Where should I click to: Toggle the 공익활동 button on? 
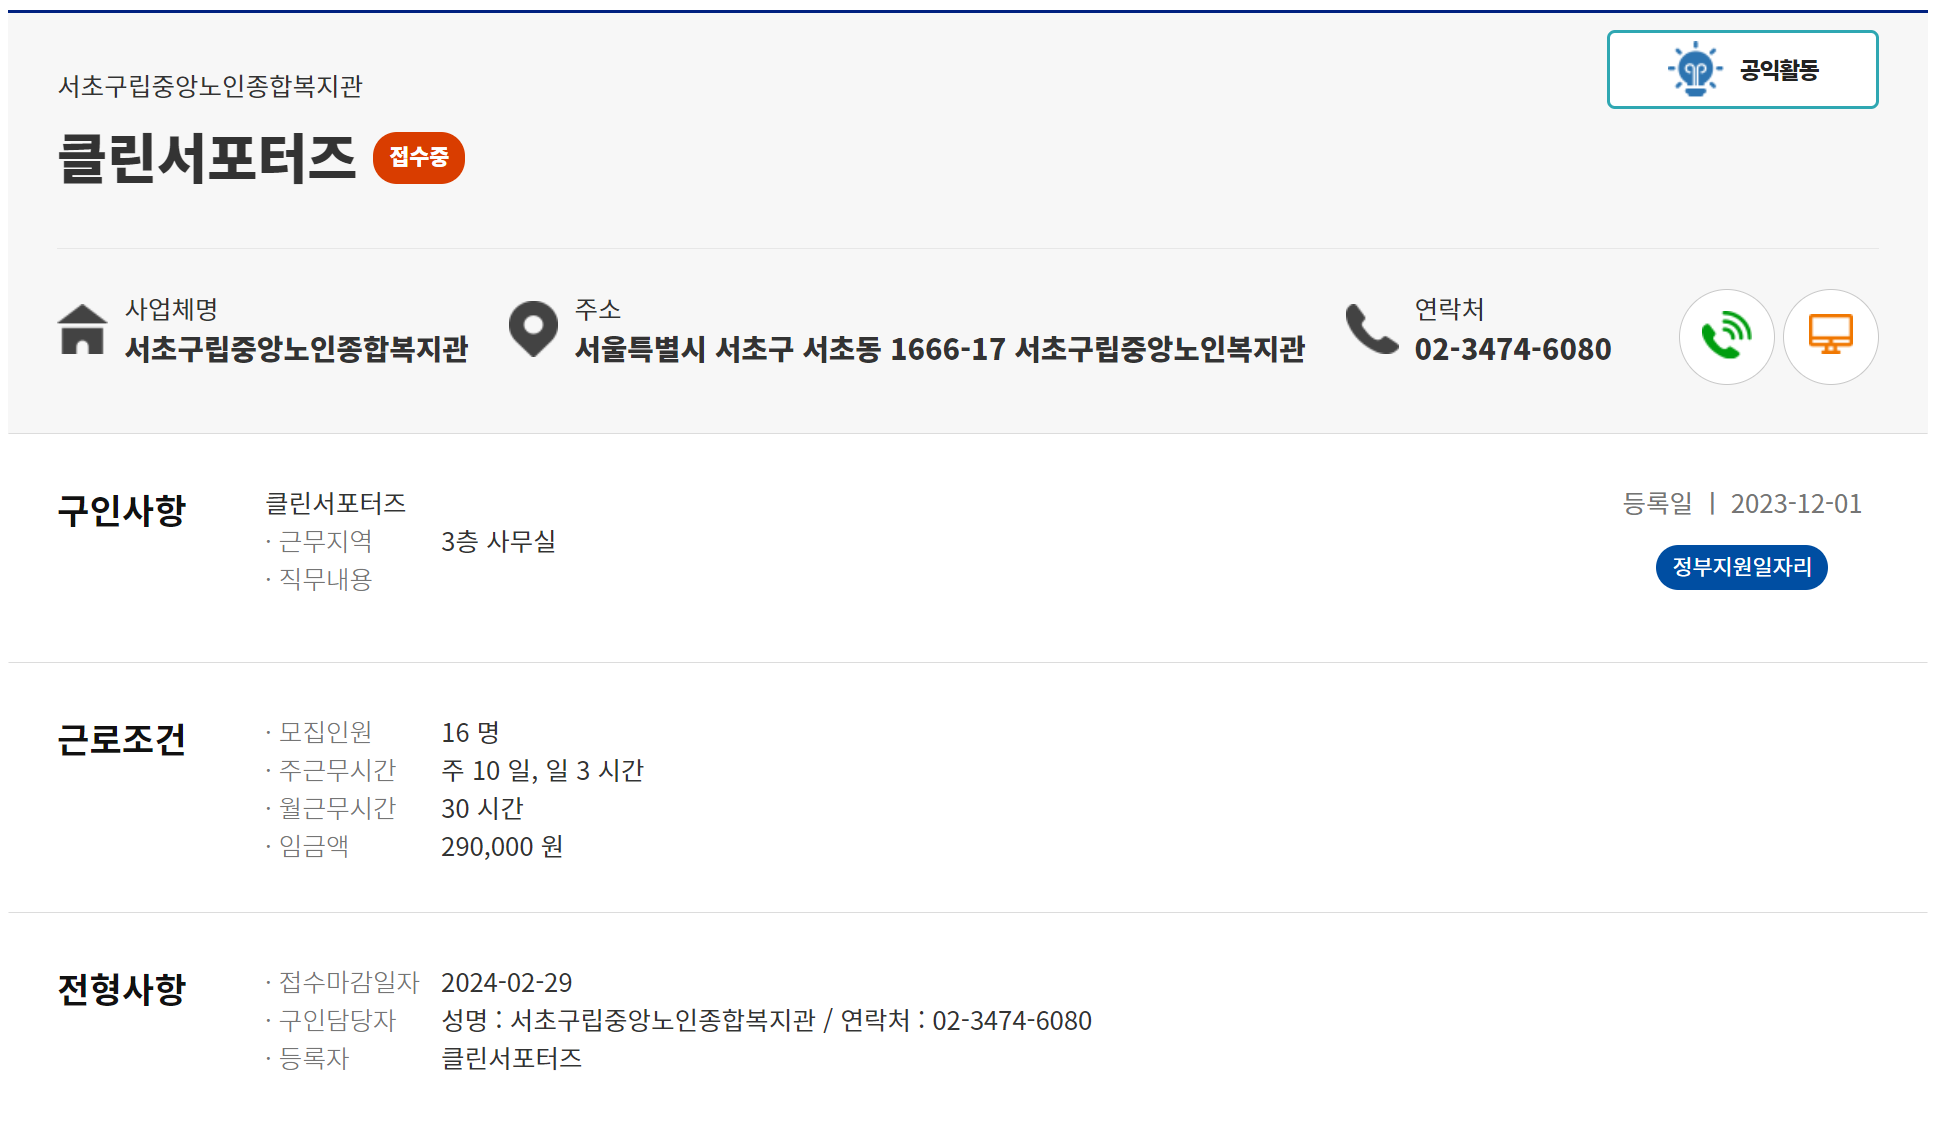click(x=1742, y=70)
